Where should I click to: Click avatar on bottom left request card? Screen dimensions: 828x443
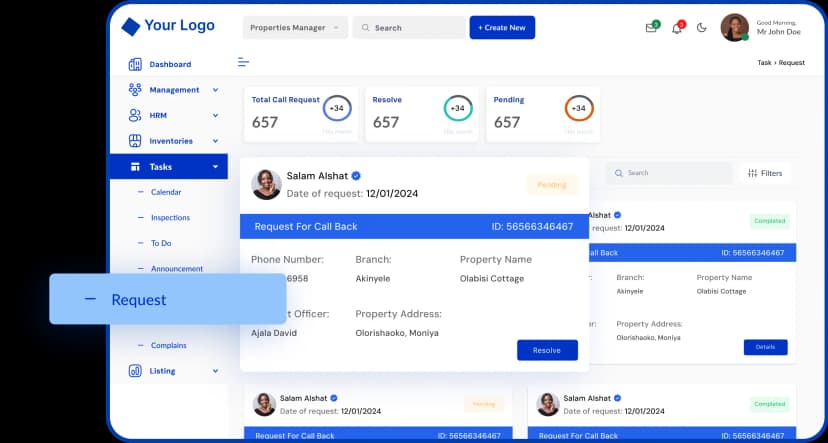click(265, 404)
